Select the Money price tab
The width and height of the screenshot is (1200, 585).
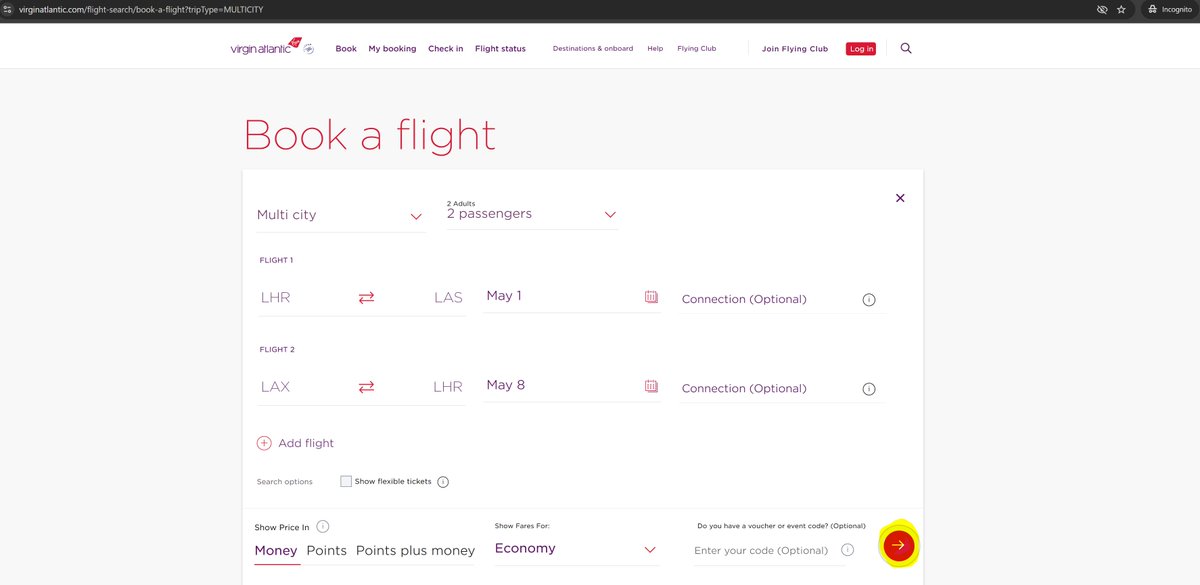(276, 551)
